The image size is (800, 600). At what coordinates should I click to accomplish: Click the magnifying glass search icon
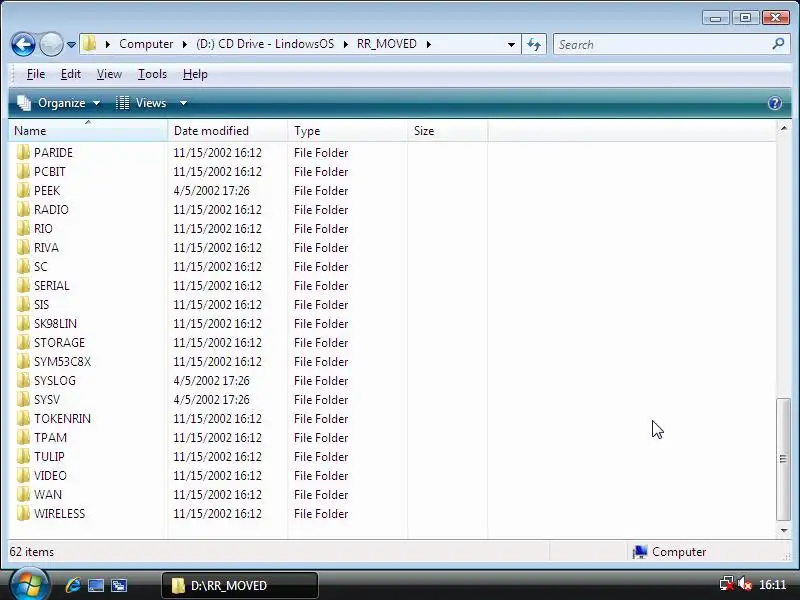(x=779, y=44)
